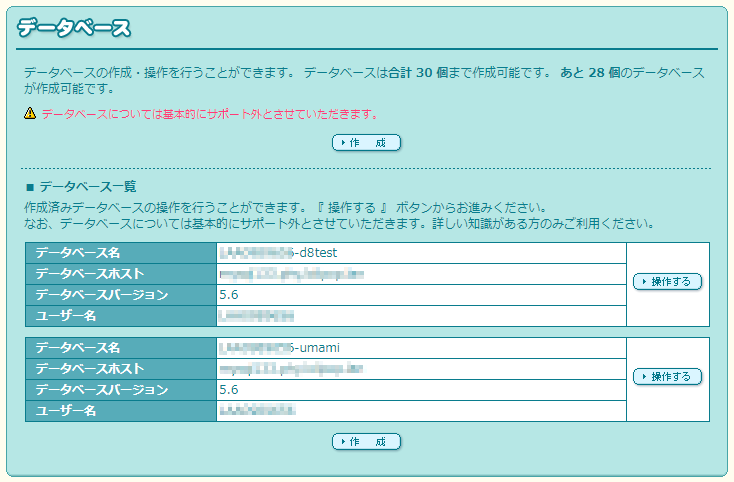Select the d8test database name cell
Image resolution: width=734 pixels, height=482 pixels.
pos(421,253)
